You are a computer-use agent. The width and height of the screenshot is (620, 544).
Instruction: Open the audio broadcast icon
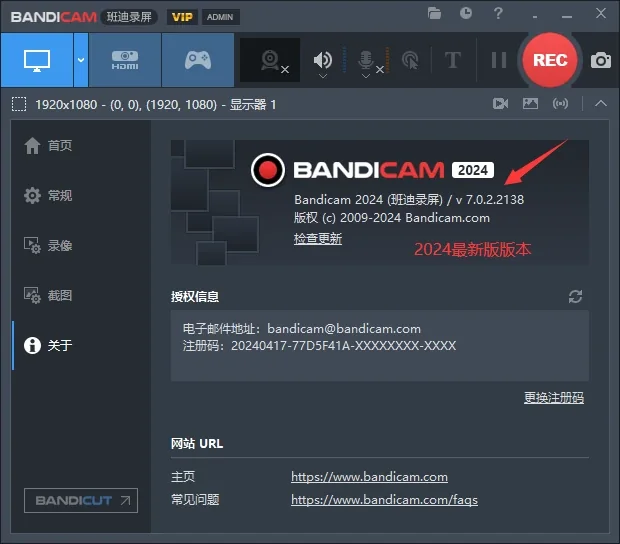coord(560,104)
